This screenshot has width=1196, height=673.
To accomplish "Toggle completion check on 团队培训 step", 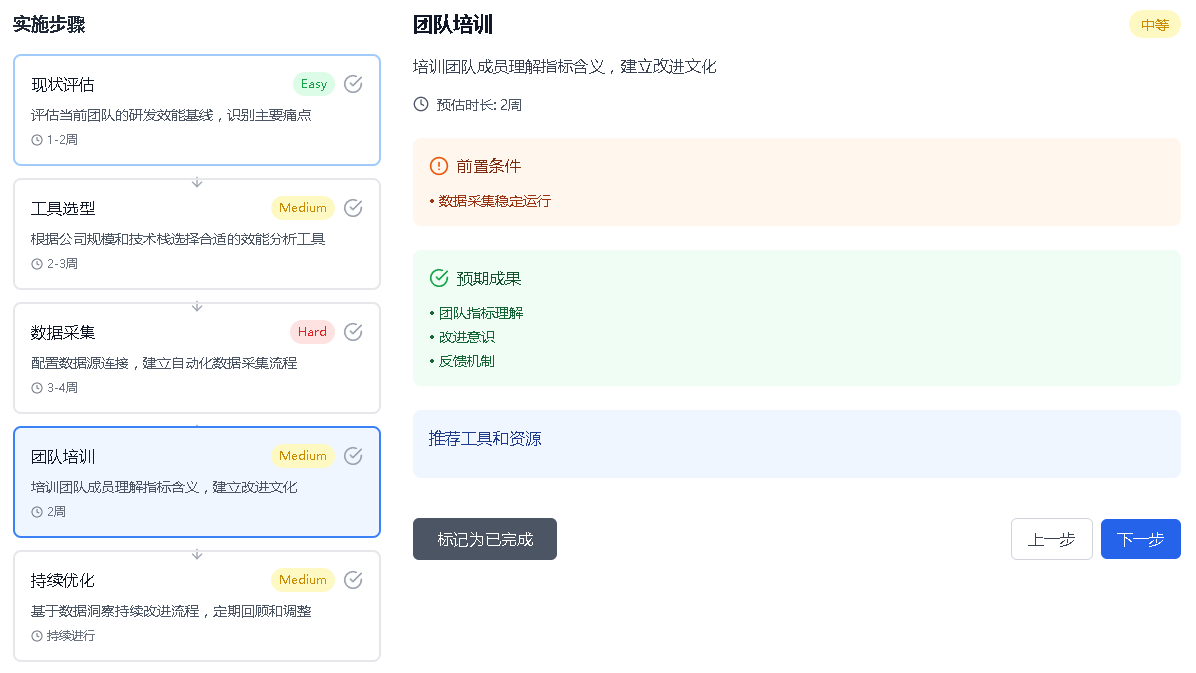I will click(353, 456).
